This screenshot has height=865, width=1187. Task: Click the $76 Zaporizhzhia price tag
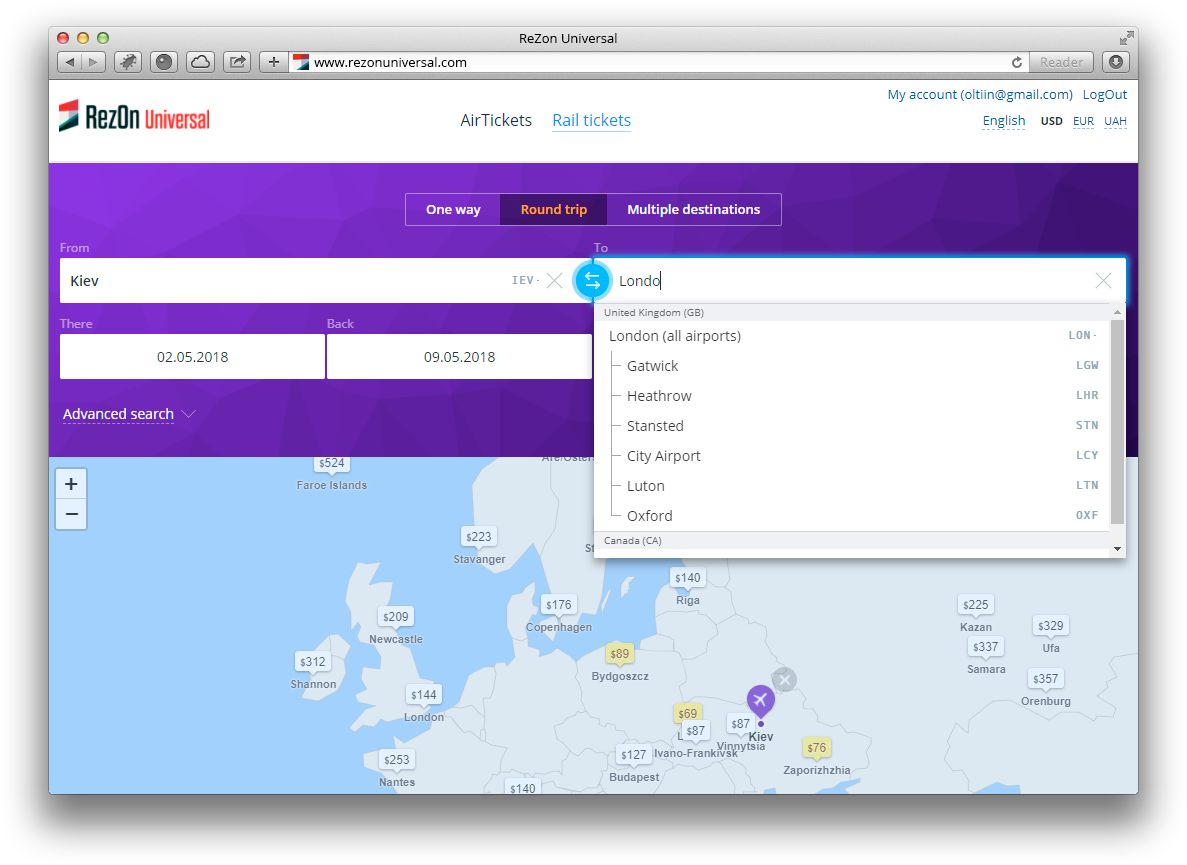point(816,748)
